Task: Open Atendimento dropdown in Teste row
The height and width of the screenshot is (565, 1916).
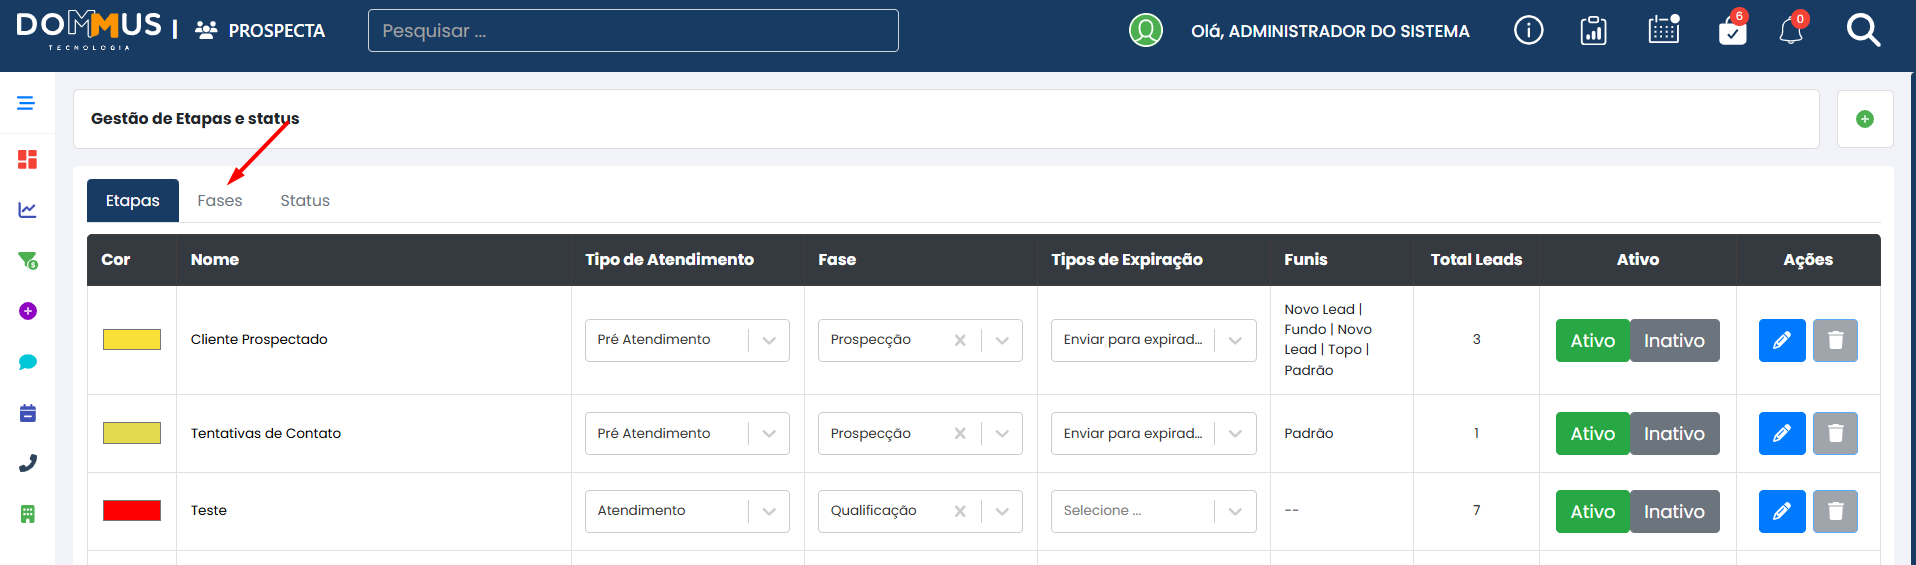Action: 687,511
